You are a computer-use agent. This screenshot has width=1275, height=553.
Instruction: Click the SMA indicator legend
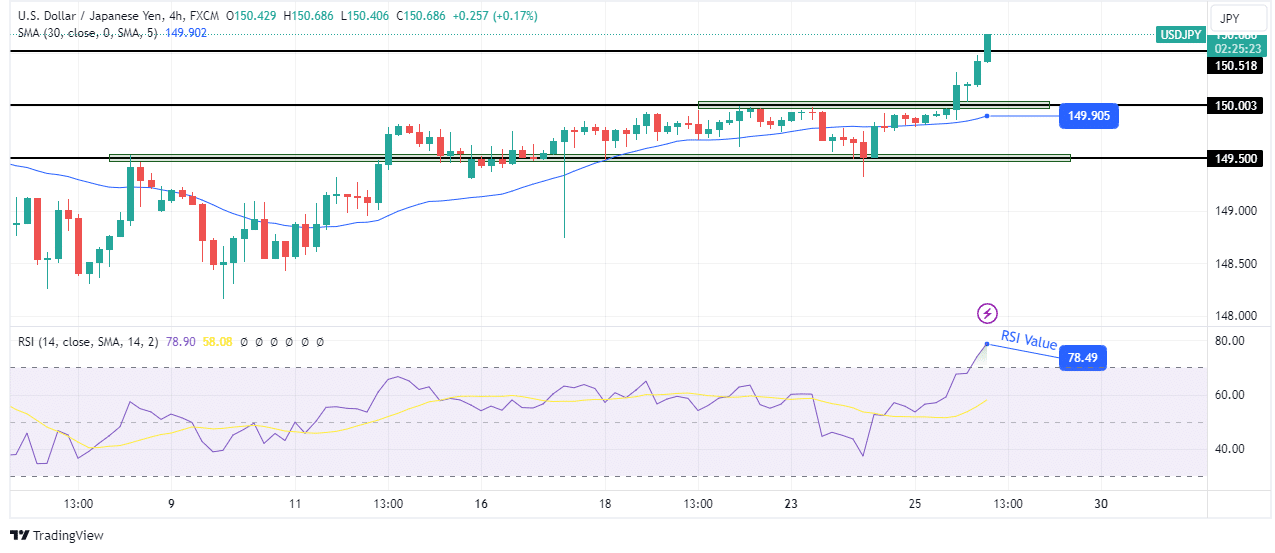pos(85,32)
